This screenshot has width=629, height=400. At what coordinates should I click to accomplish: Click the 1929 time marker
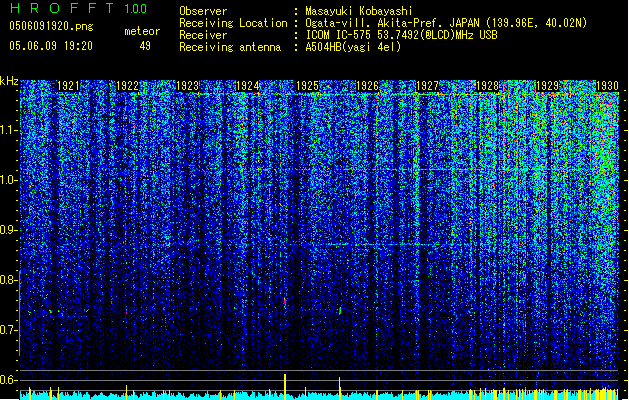548,86
